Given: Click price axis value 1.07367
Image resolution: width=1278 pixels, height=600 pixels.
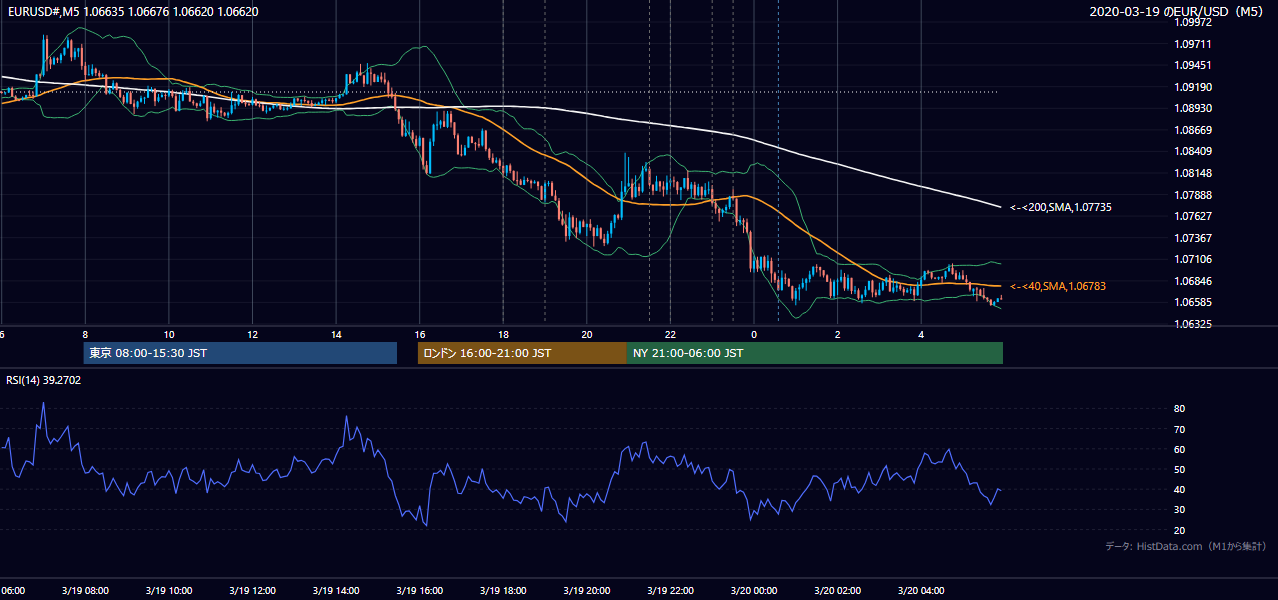Looking at the screenshot, I should pos(1194,238).
